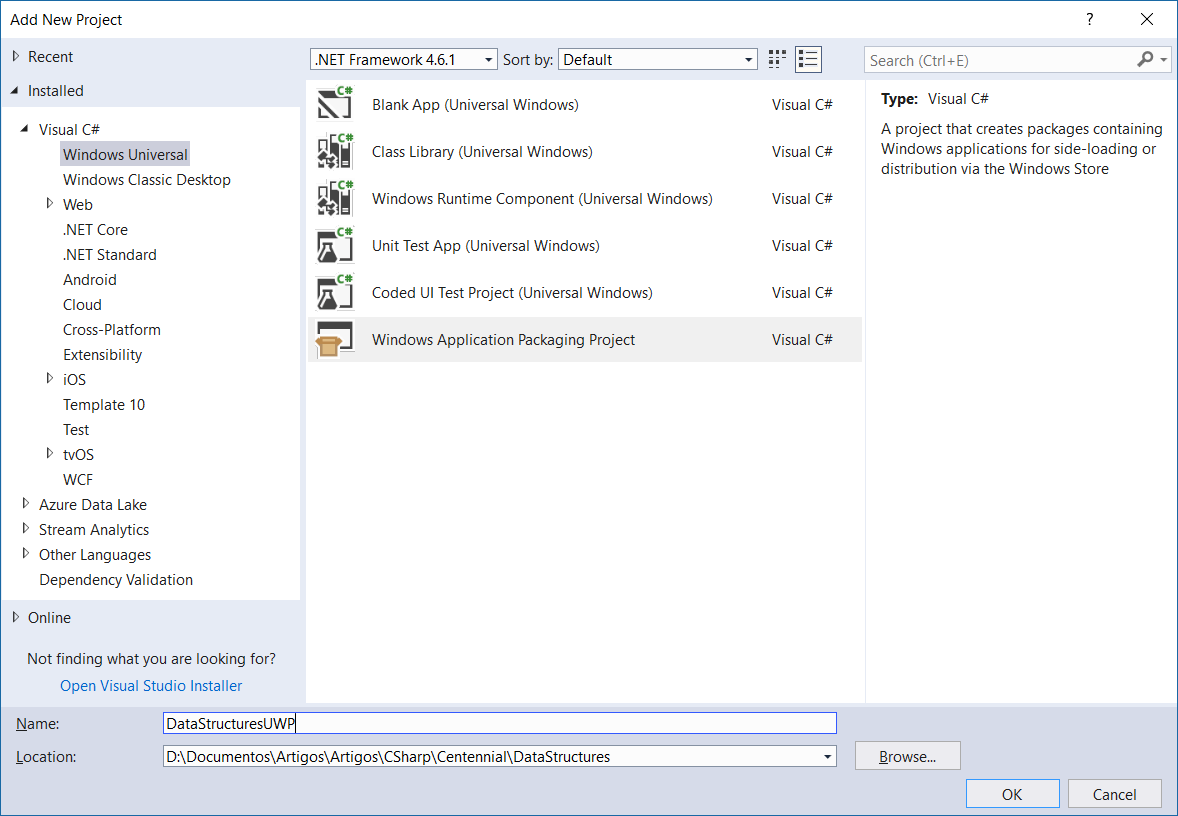Click the Blank App template icon
1178x816 pixels.
(334, 104)
